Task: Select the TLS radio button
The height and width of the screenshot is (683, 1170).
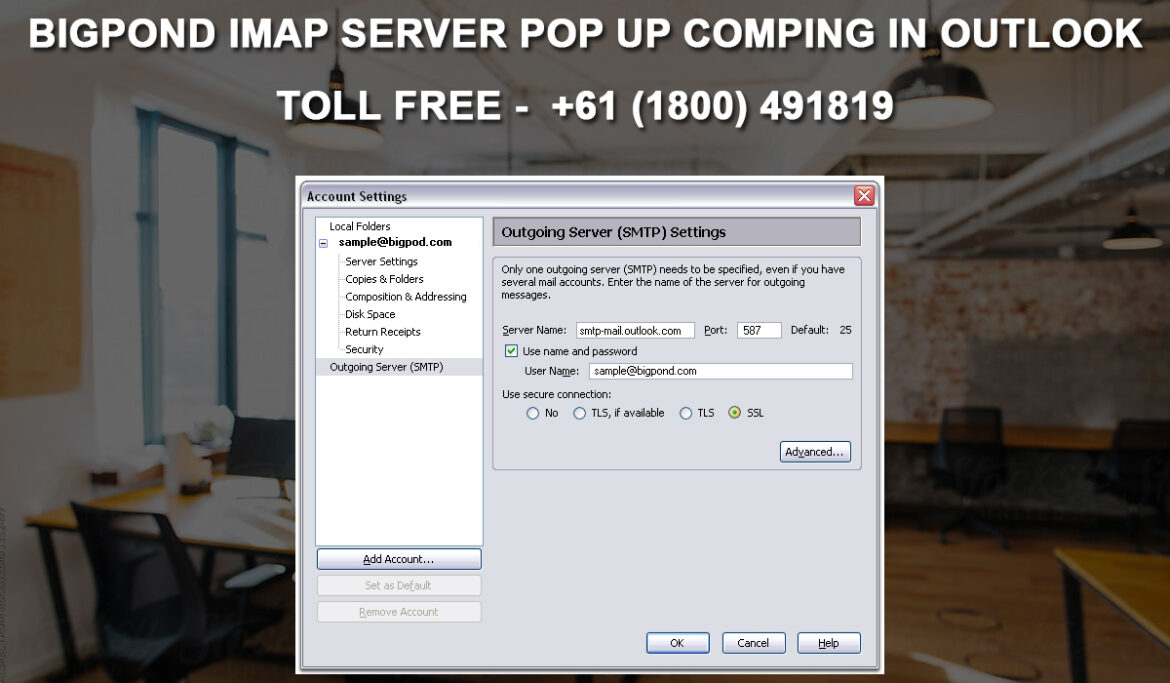Action: coord(686,414)
